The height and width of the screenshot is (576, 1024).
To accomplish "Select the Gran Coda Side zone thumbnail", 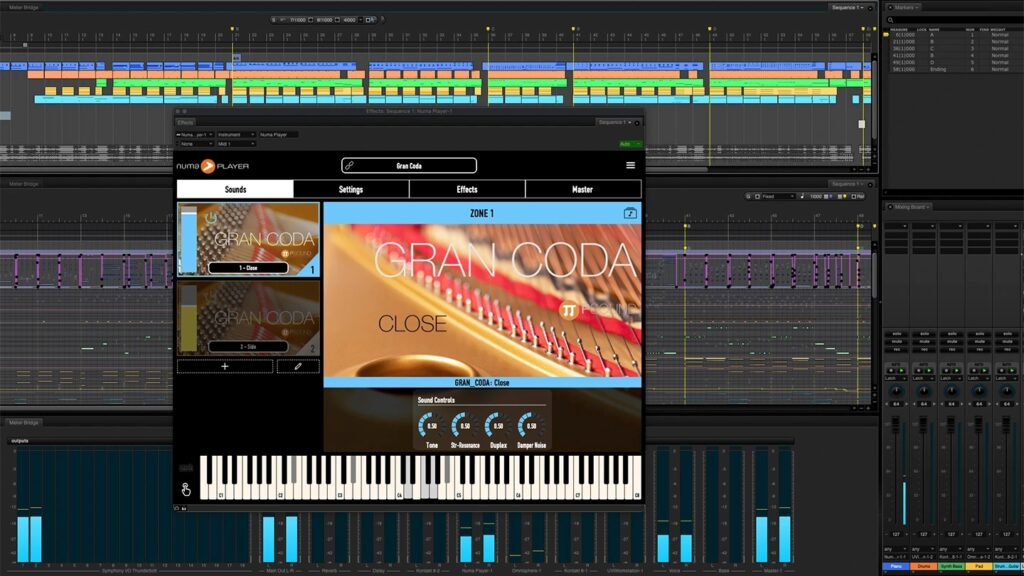I will pyautogui.click(x=248, y=318).
